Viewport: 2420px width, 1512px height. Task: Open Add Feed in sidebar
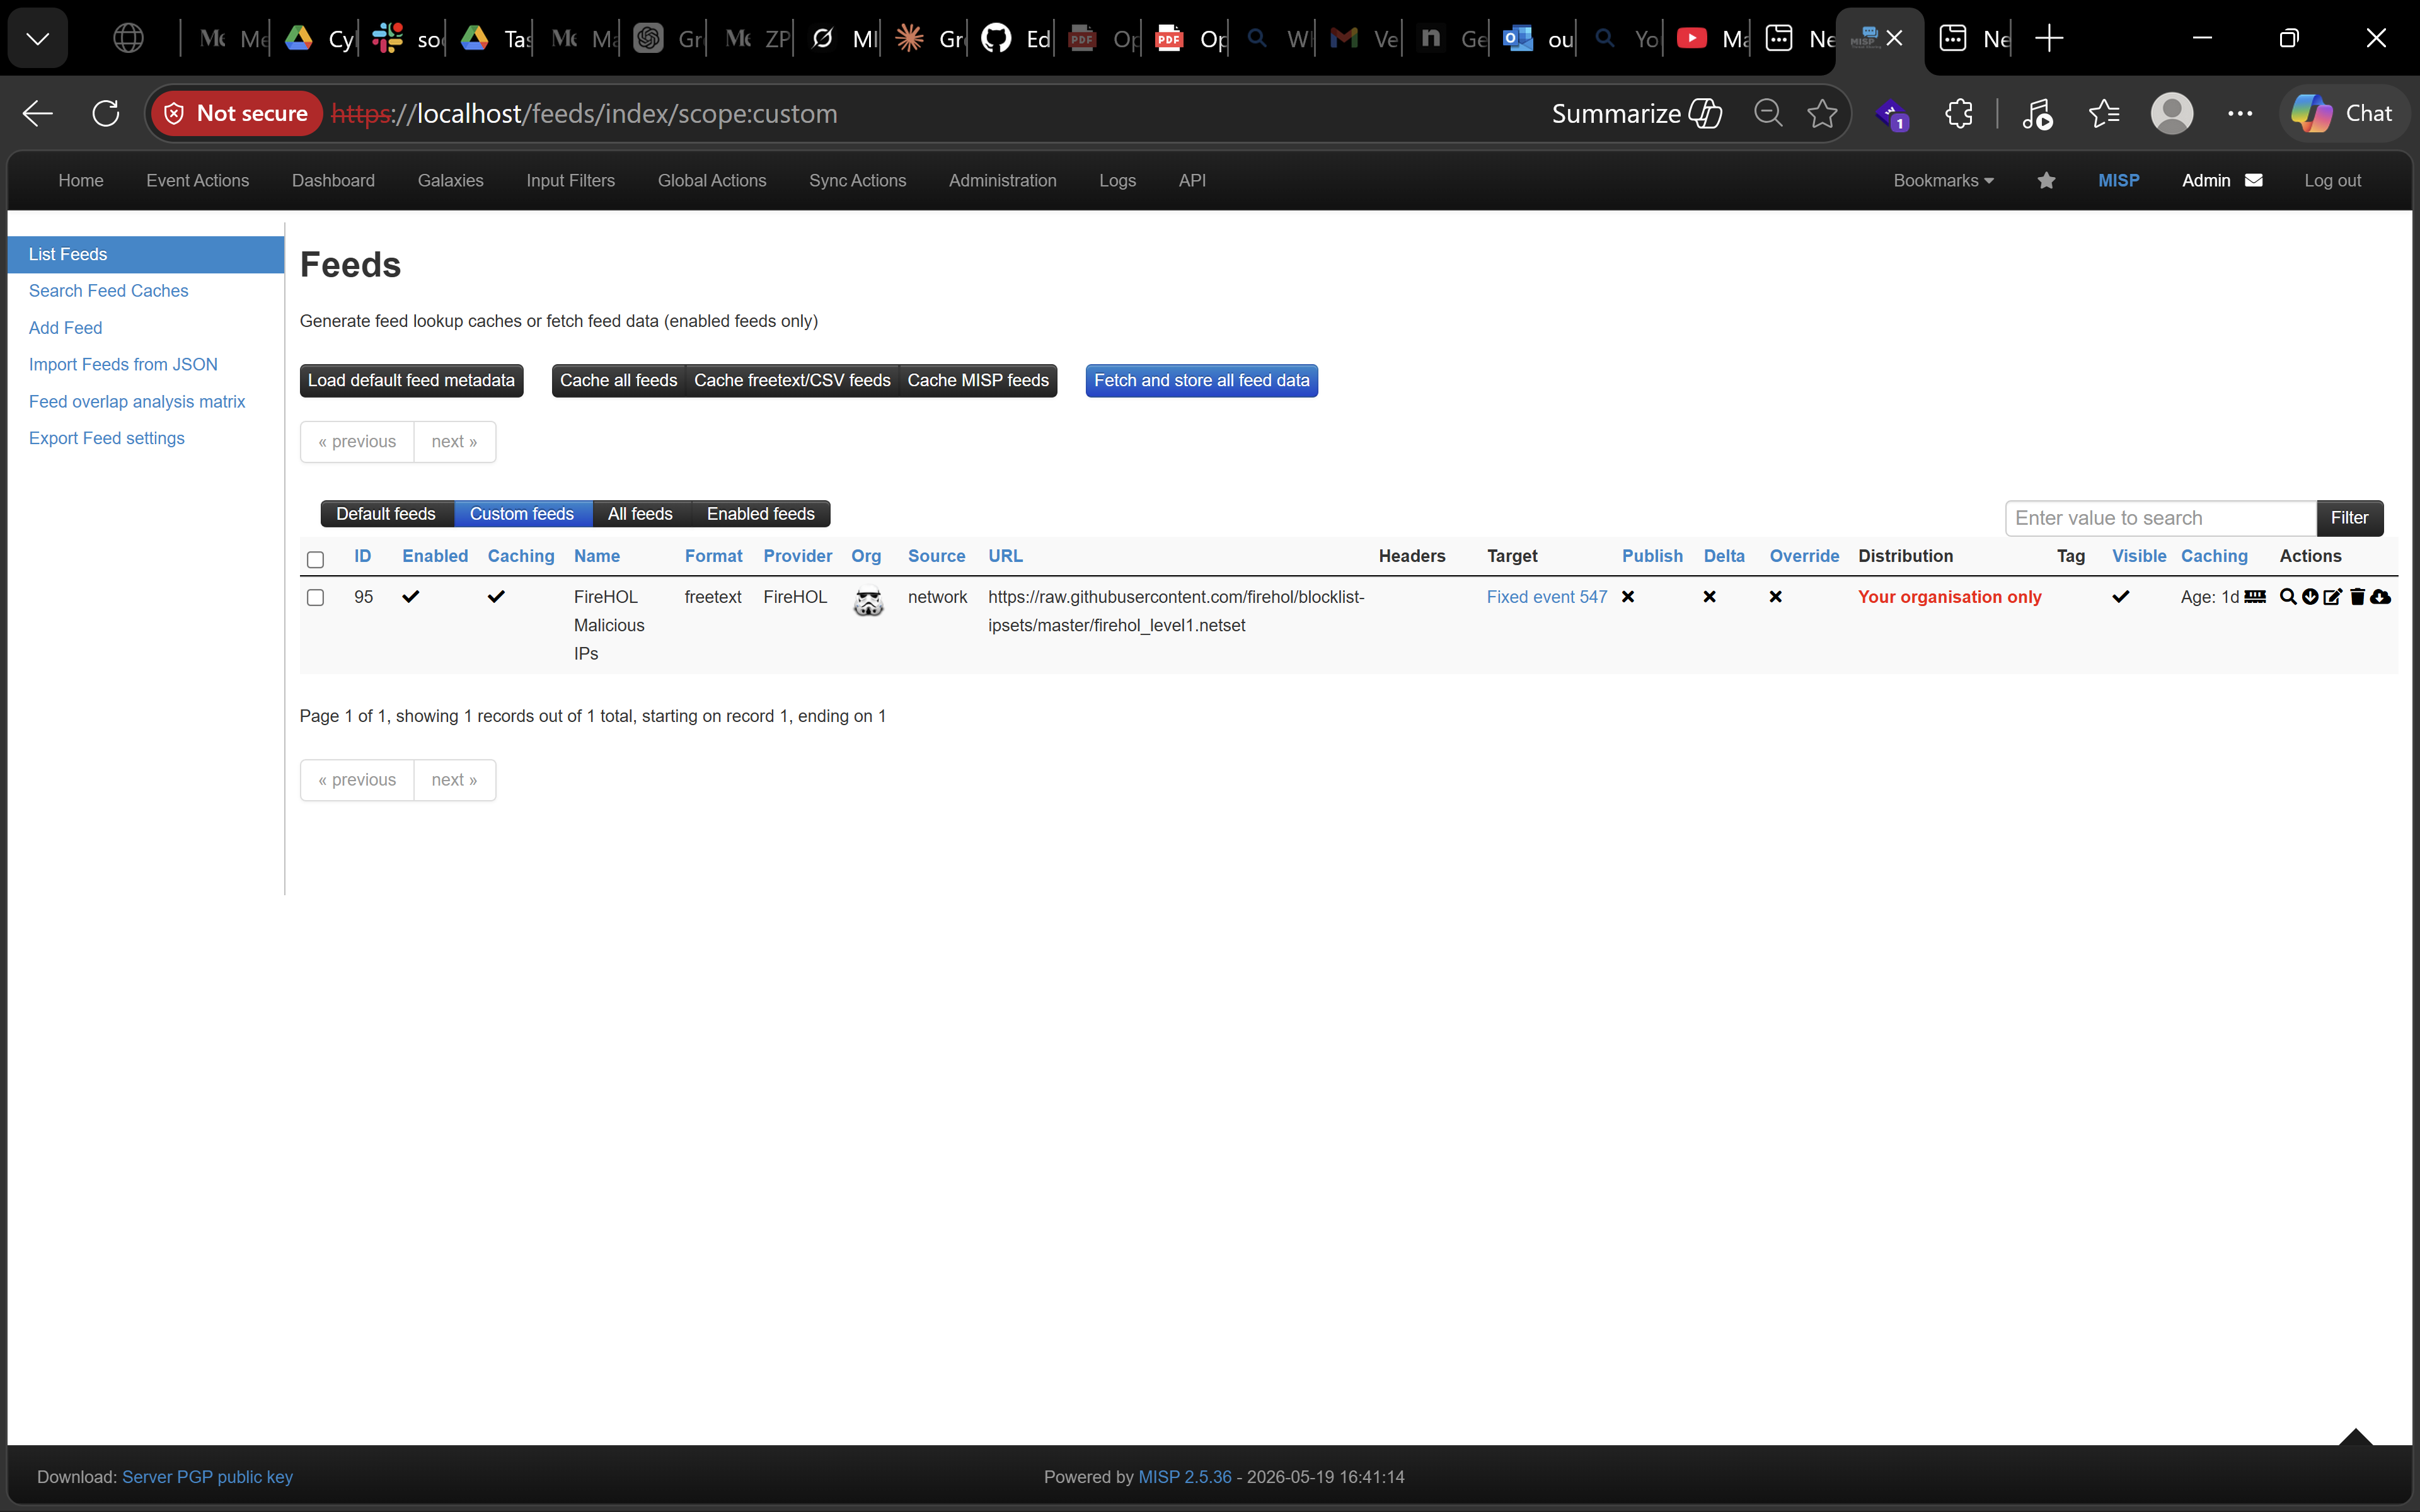[65, 327]
